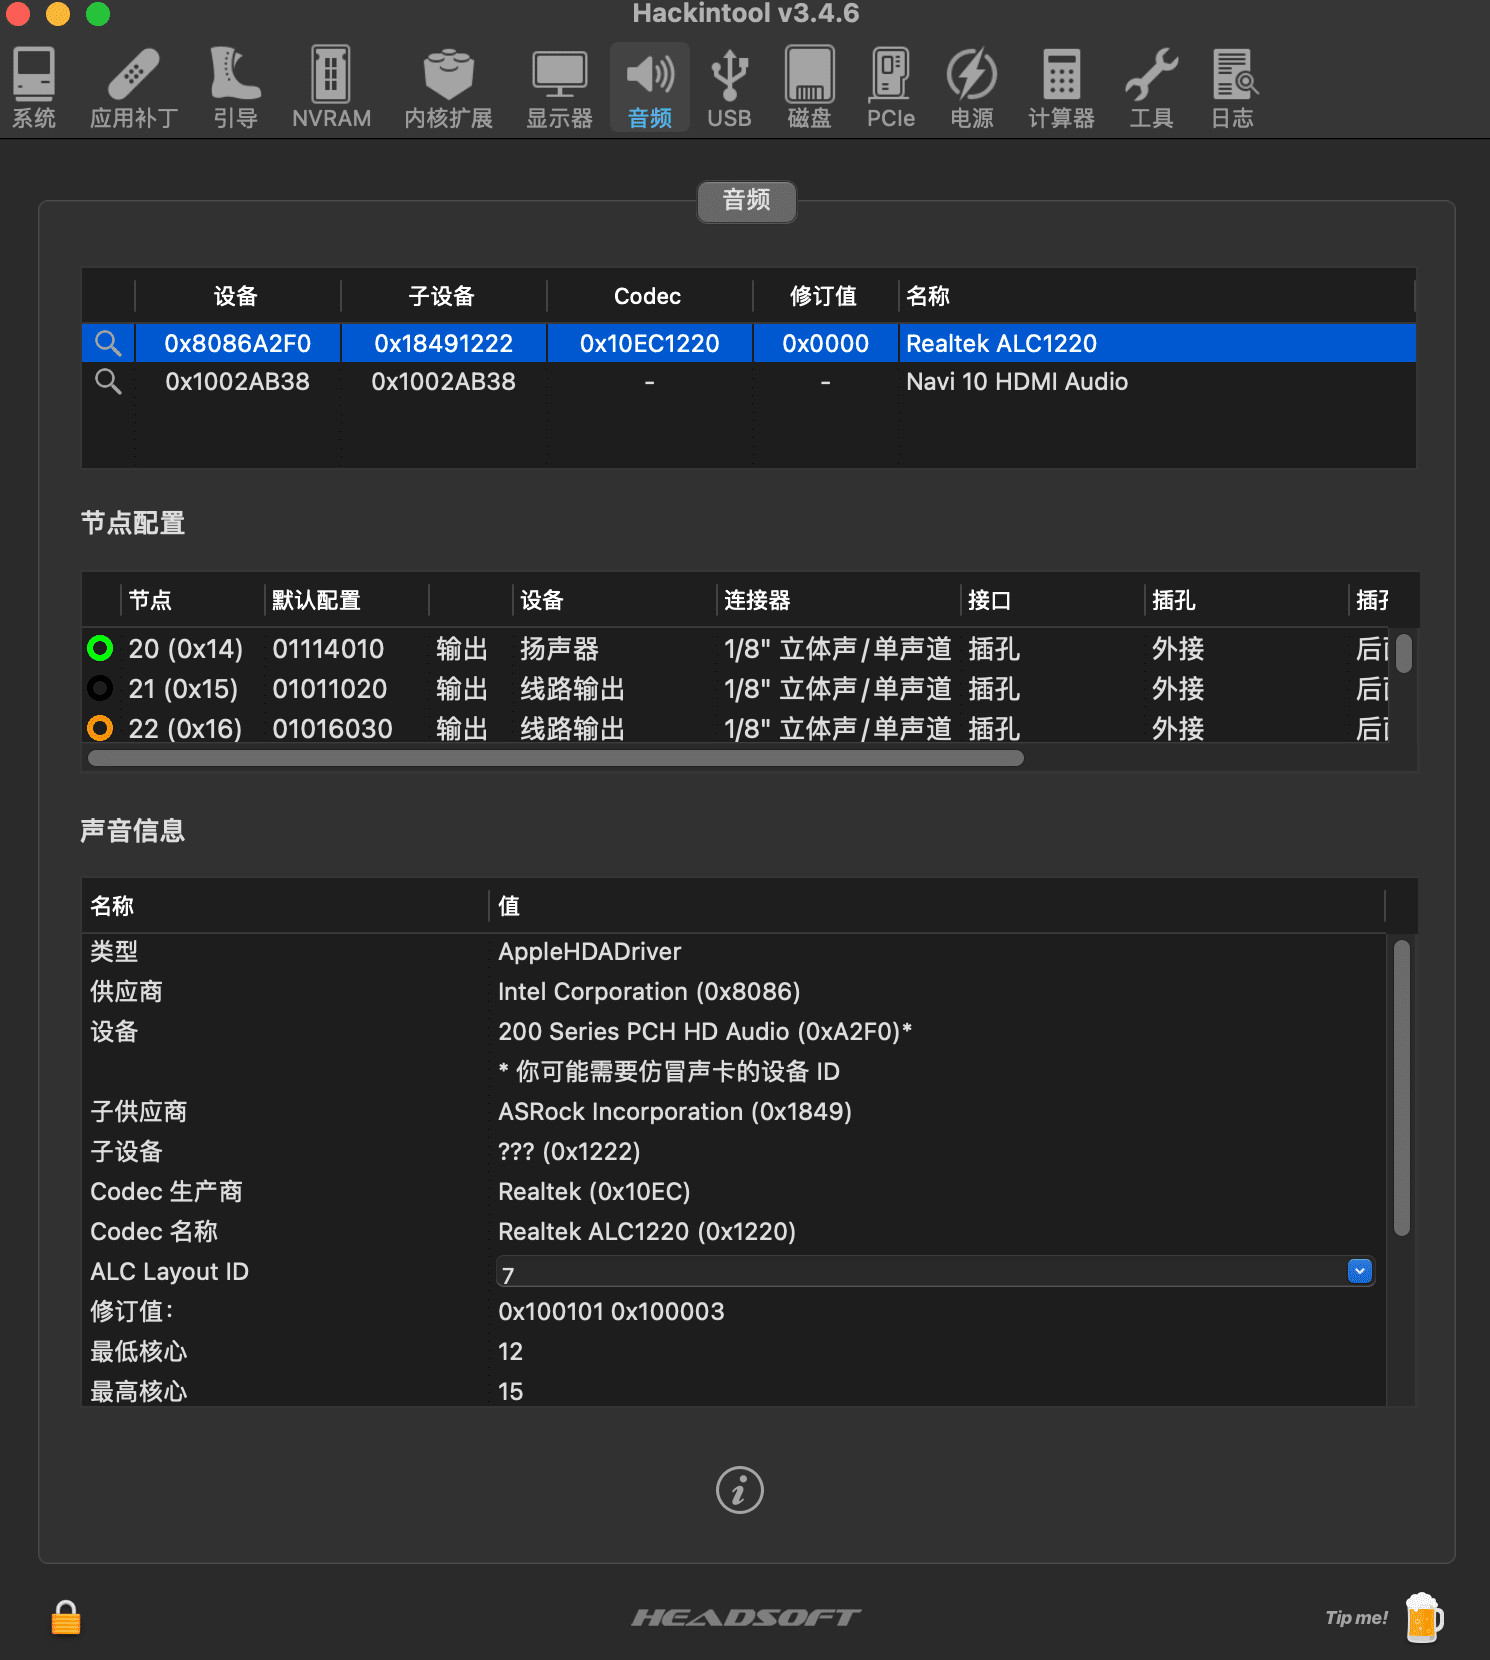1490x1660 pixels.
Task: Sort by 设备 column in device table
Action: click(237, 296)
